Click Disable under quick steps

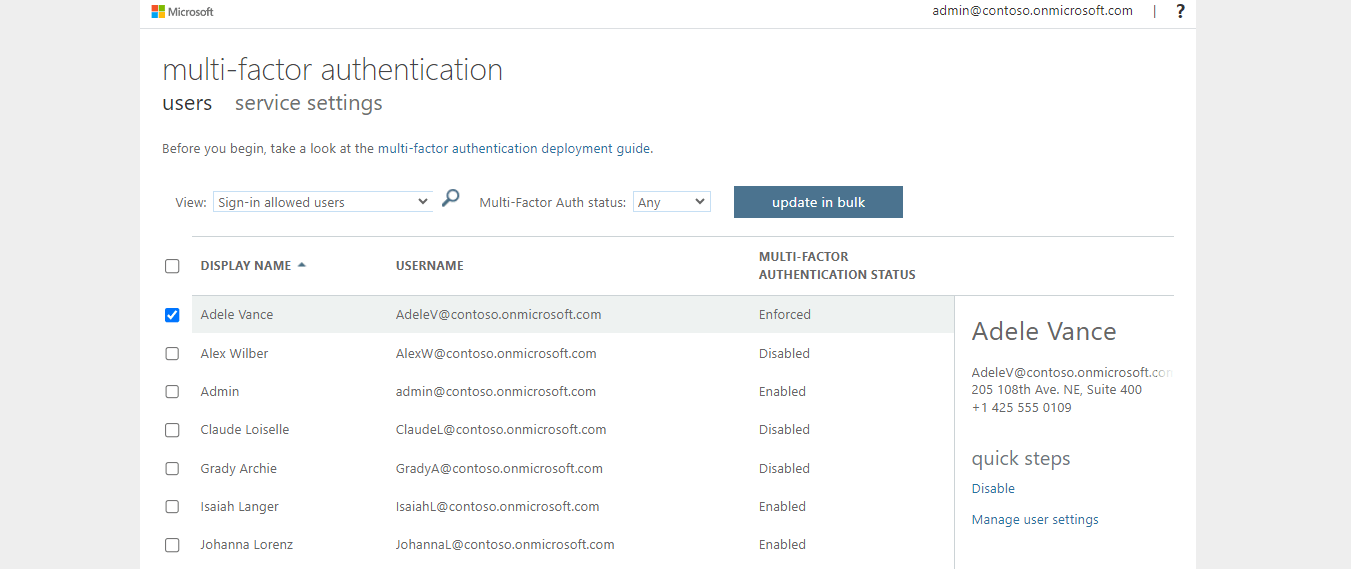pos(993,489)
